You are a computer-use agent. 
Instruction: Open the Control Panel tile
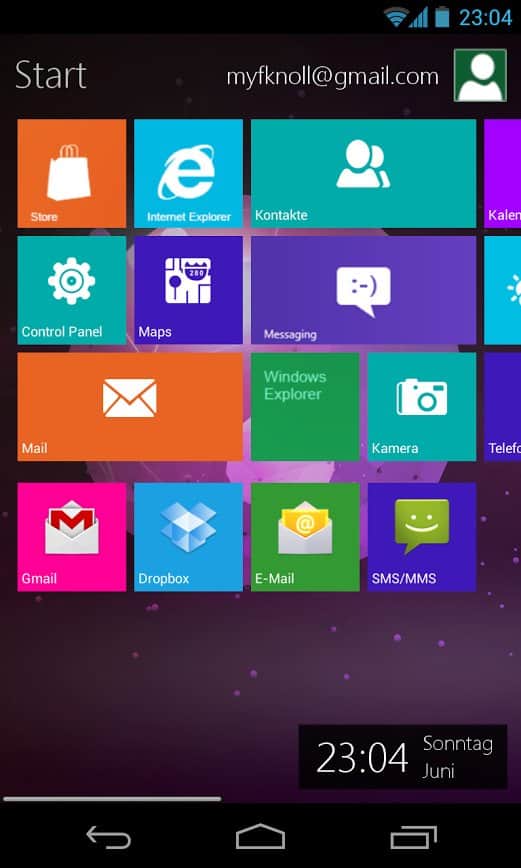pyautogui.click(x=71, y=290)
